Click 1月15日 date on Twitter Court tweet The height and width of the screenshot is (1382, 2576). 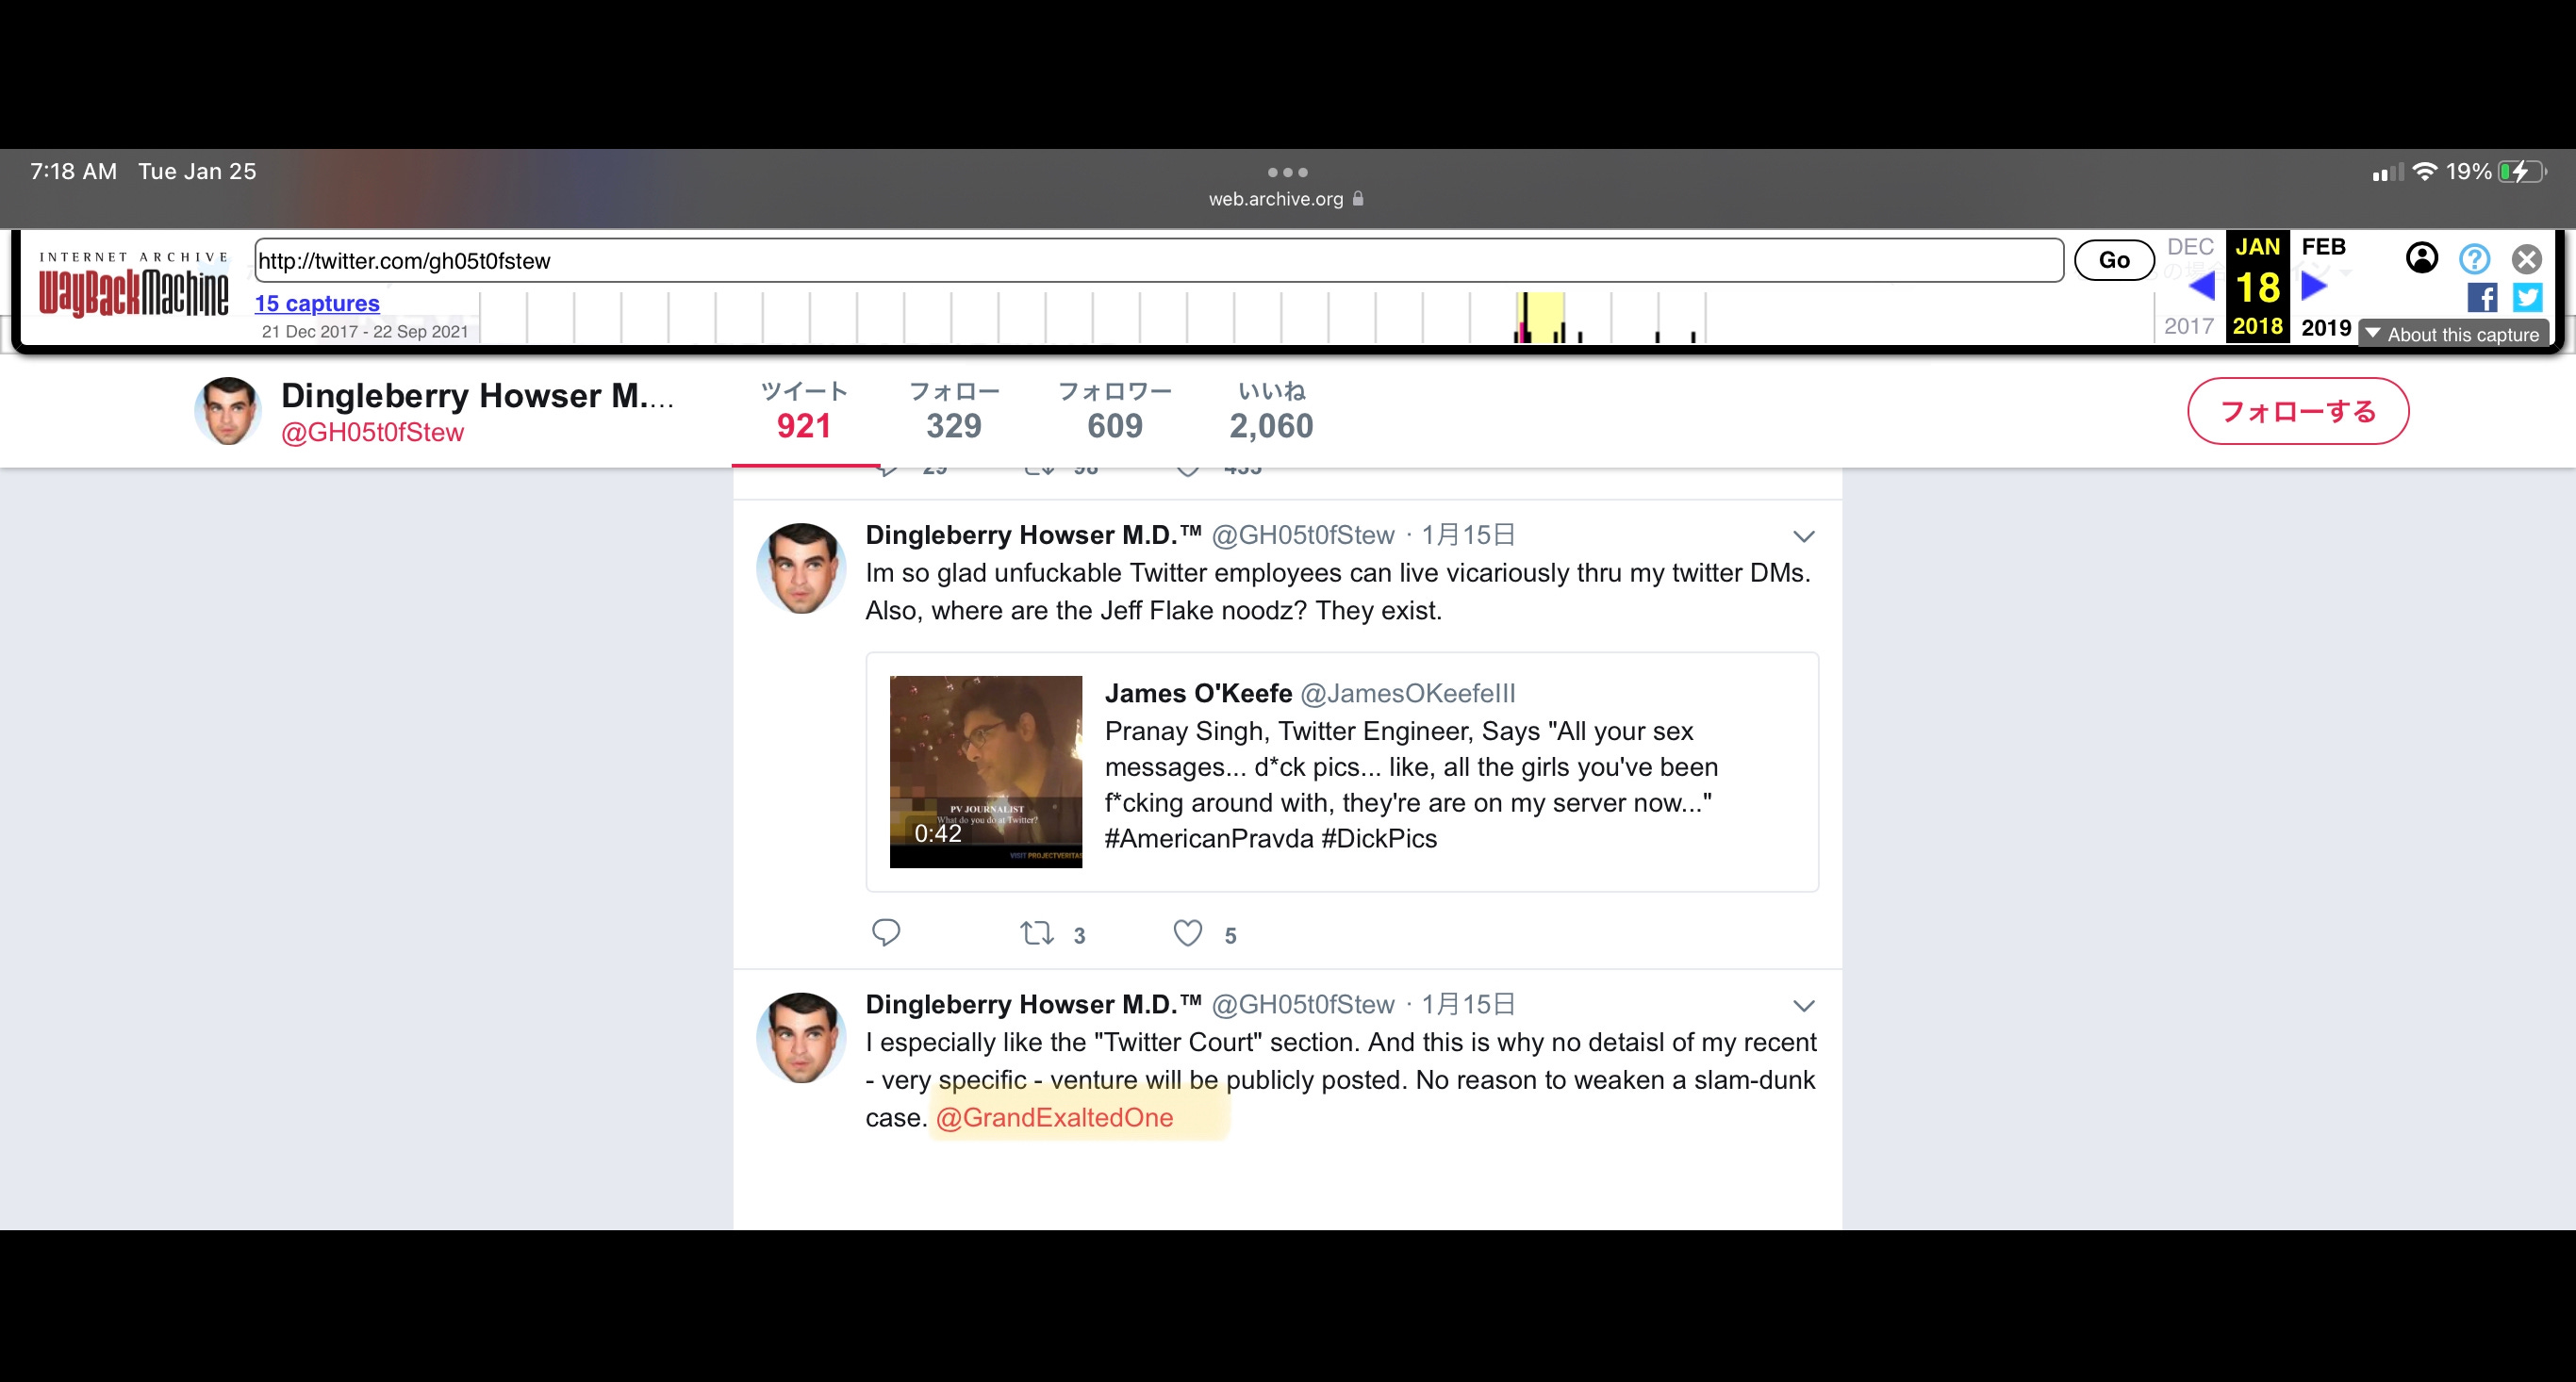[x=1468, y=1004]
